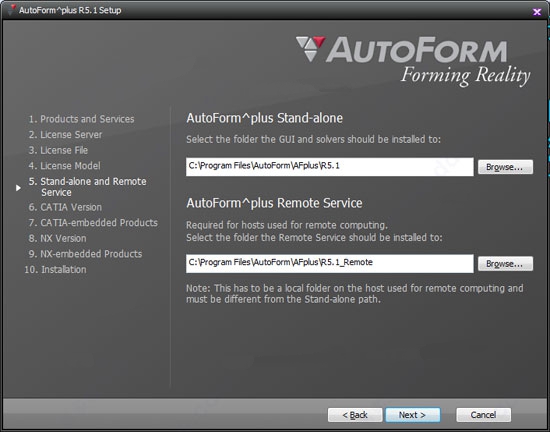This screenshot has height=432, width=550.
Task: Select step 2 License Server
Action: 65,135
